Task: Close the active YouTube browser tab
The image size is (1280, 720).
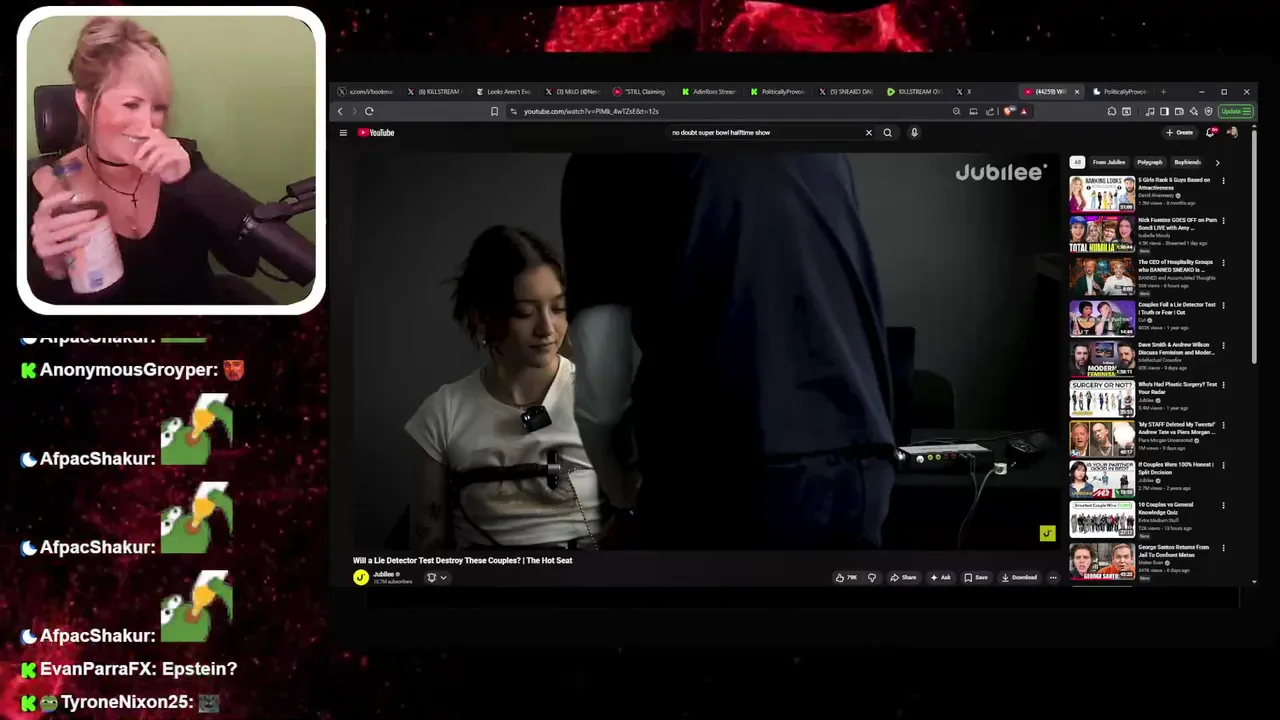Action: (1077, 91)
